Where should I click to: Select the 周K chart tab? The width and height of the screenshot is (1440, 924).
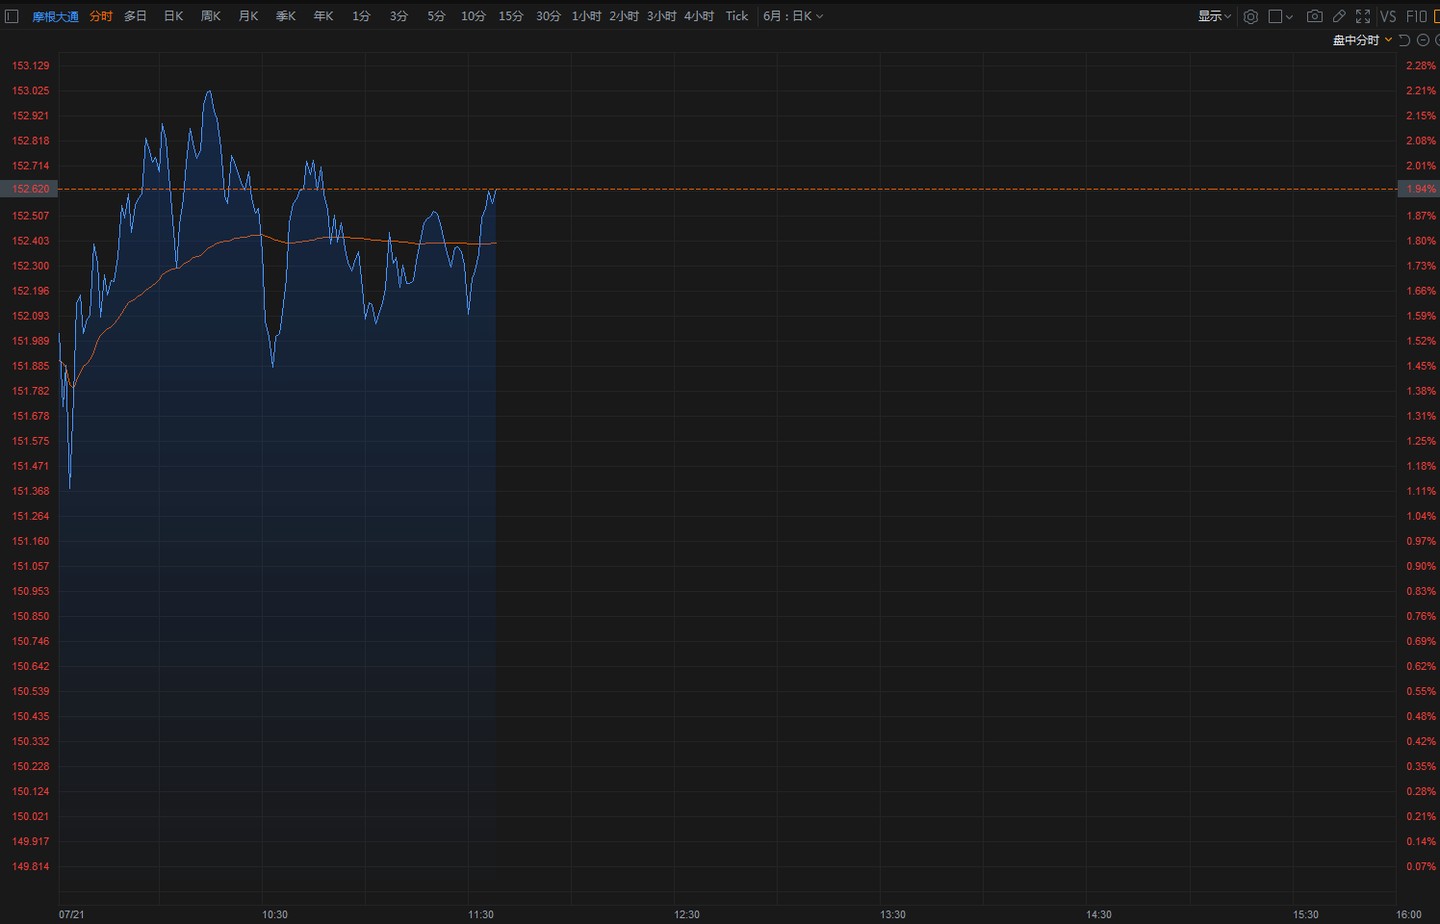point(211,16)
